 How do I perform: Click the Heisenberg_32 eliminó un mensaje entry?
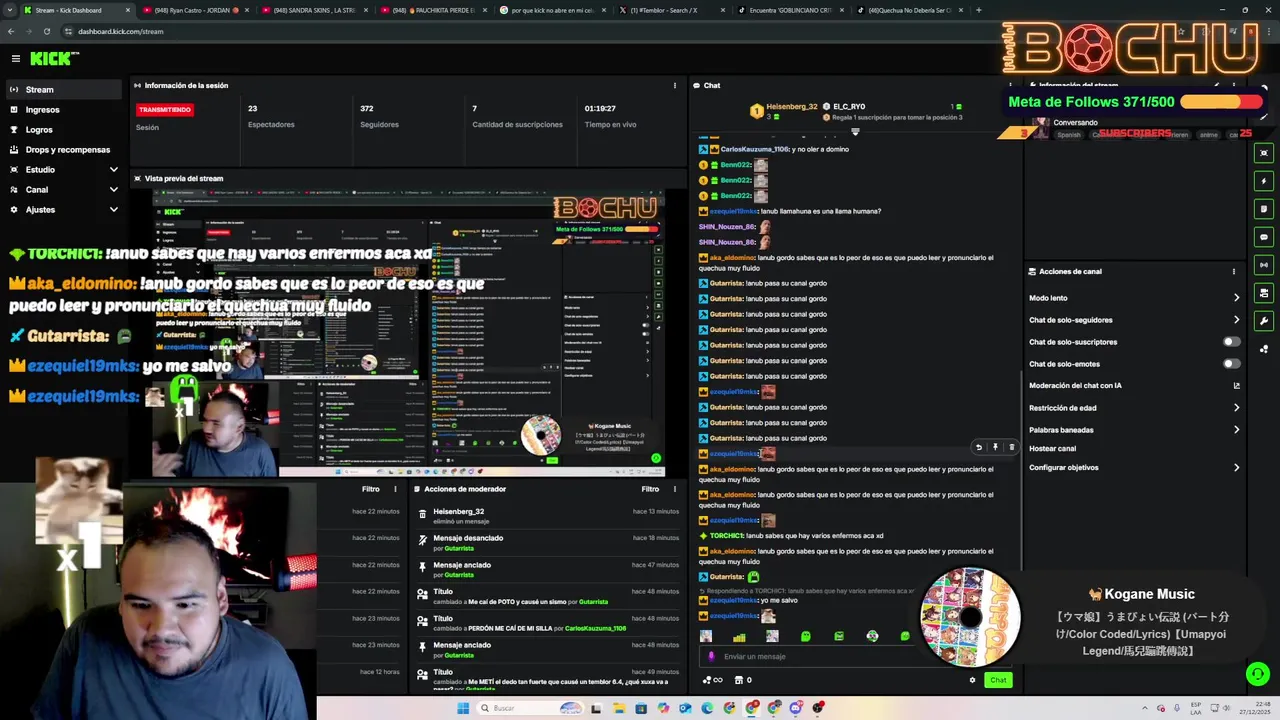pos(546,516)
